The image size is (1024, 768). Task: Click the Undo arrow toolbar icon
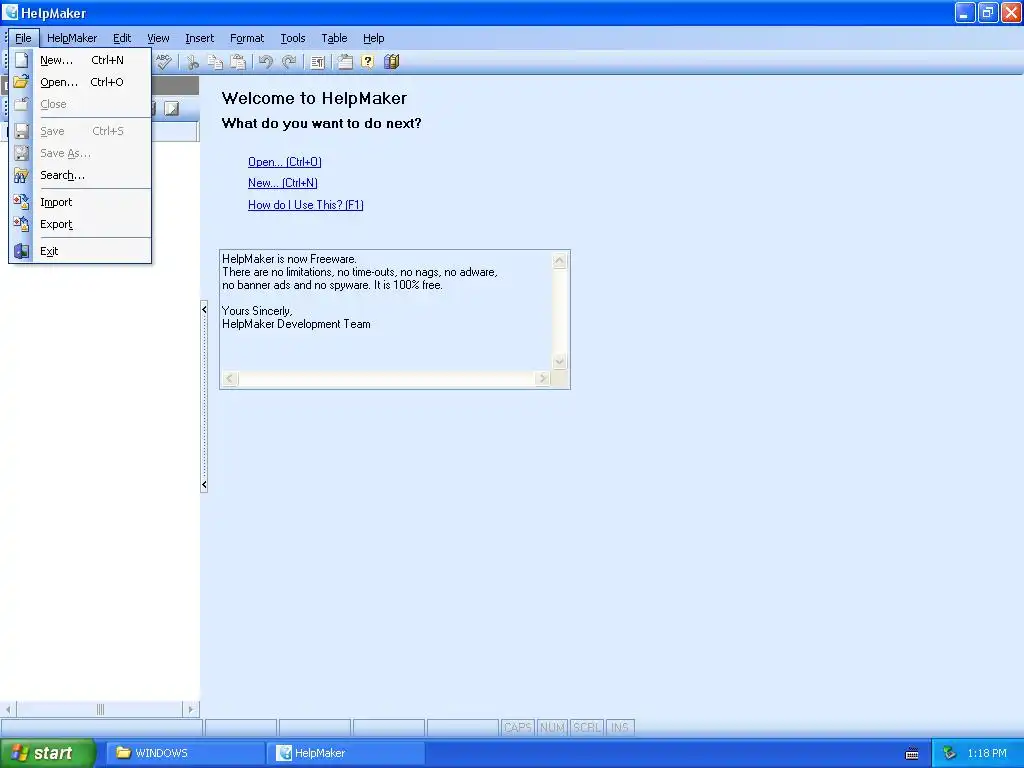point(265,62)
